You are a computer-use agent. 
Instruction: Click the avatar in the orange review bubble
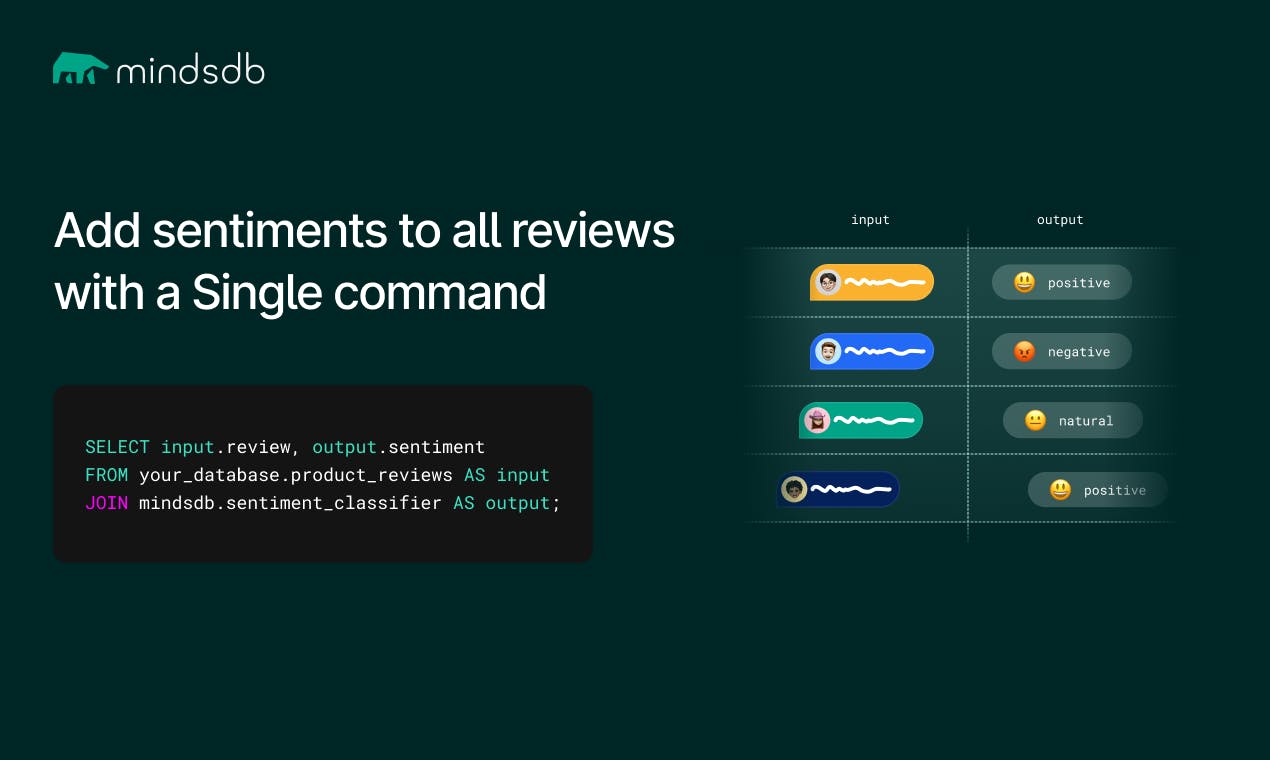828,283
